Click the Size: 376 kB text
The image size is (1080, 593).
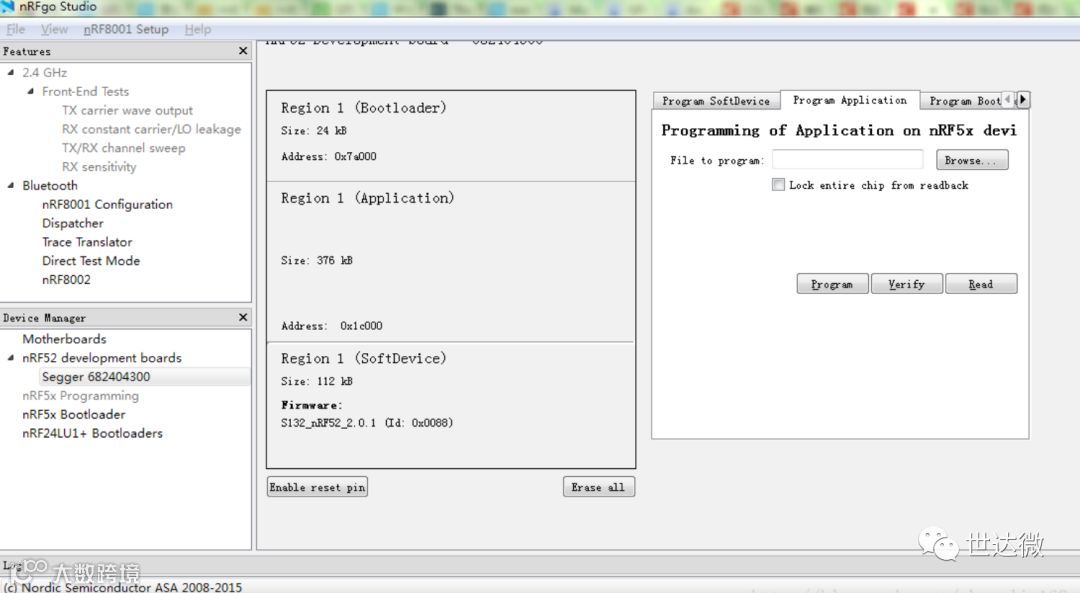pos(317,260)
